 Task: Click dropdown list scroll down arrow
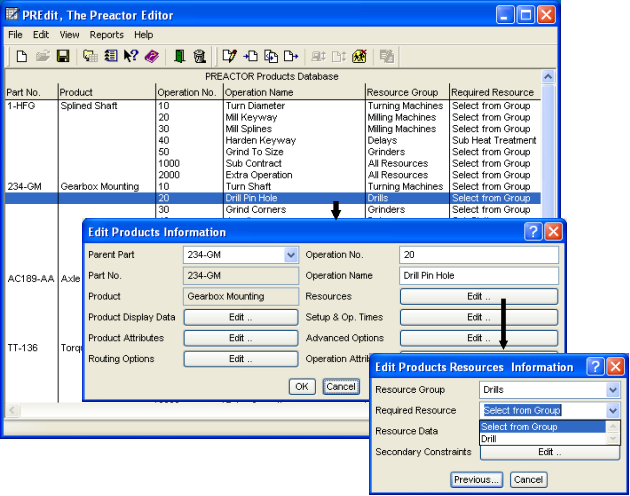(x=613, y=439)
